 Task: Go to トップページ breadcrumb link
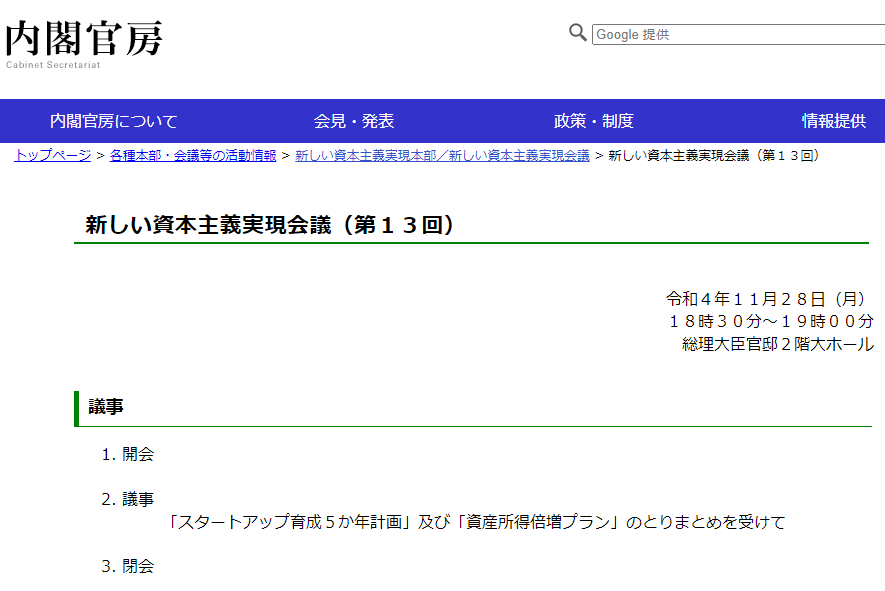click(x=52, y=155)
